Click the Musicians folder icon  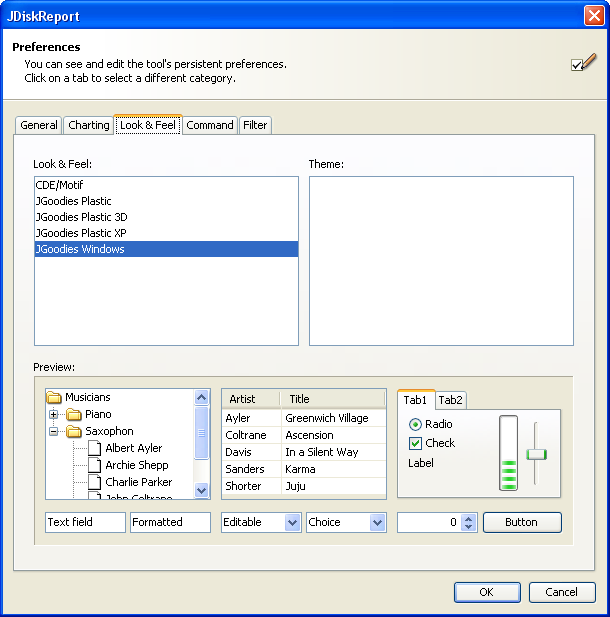54,397
